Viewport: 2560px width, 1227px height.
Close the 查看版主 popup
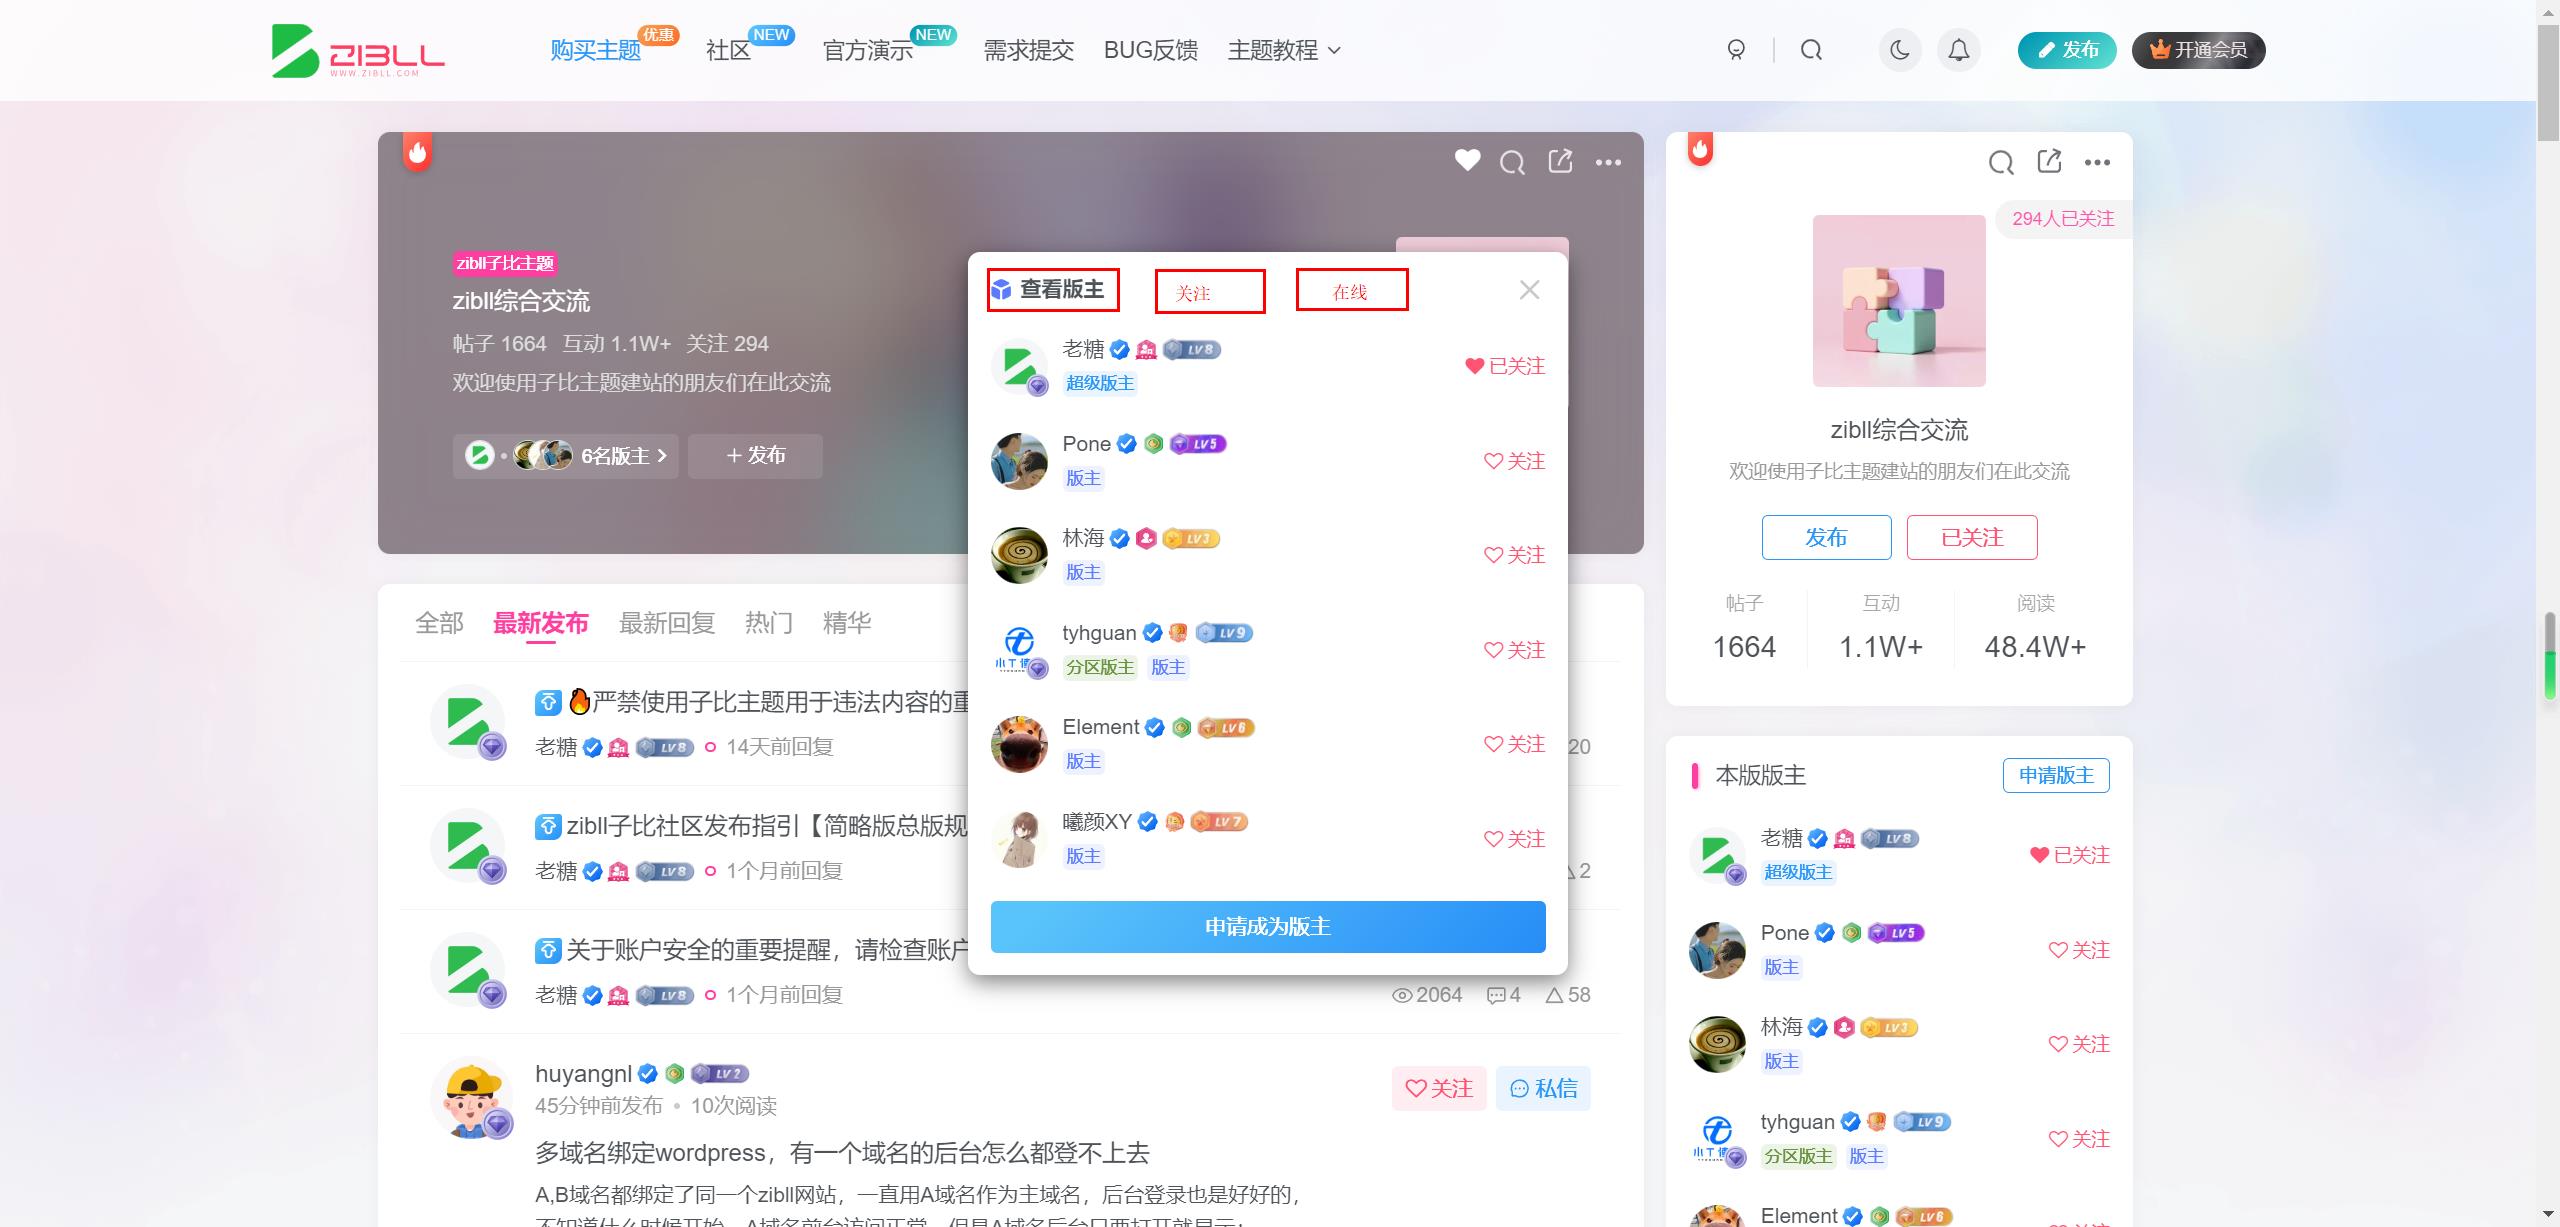tap(1529, 290)
